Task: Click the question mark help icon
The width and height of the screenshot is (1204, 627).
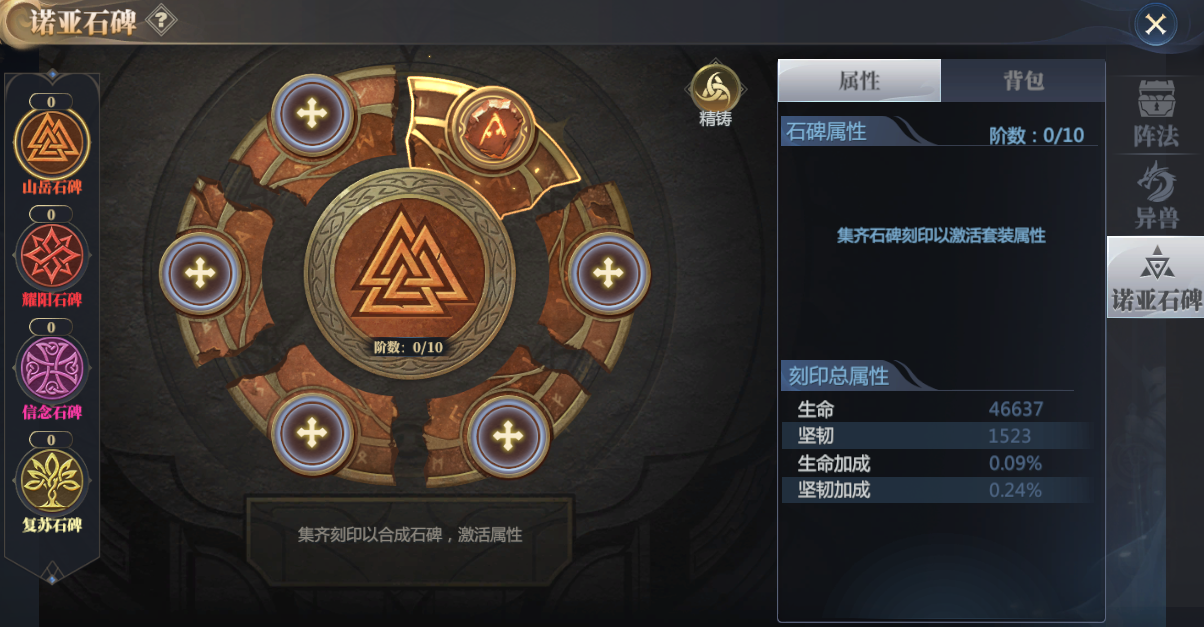Action: [x=161, y=21]
